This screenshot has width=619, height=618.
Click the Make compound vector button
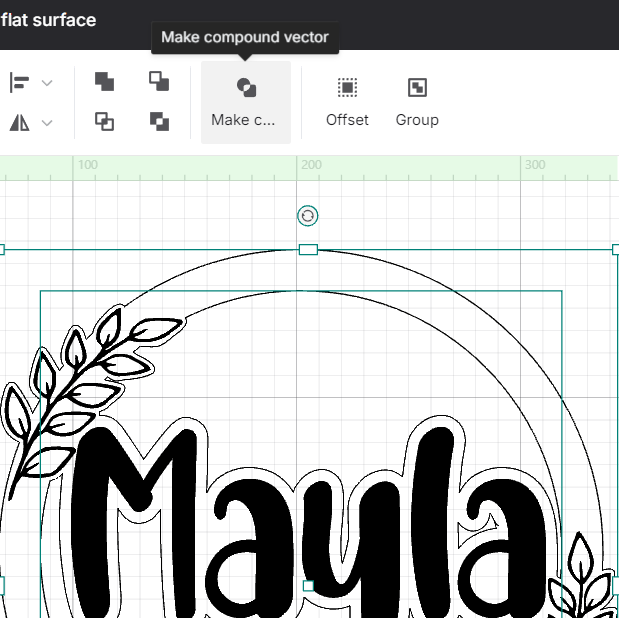(x=246, y=102)
